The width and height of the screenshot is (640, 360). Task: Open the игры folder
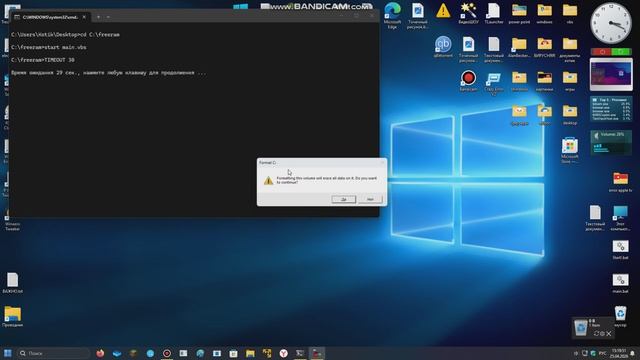(x=570, y=80)
